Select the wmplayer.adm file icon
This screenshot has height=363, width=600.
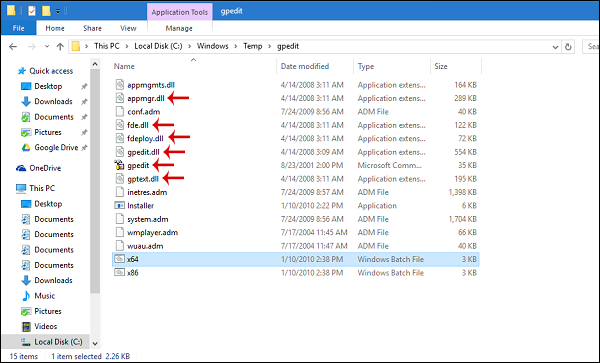pyautogui.click(x=120, y=232)
